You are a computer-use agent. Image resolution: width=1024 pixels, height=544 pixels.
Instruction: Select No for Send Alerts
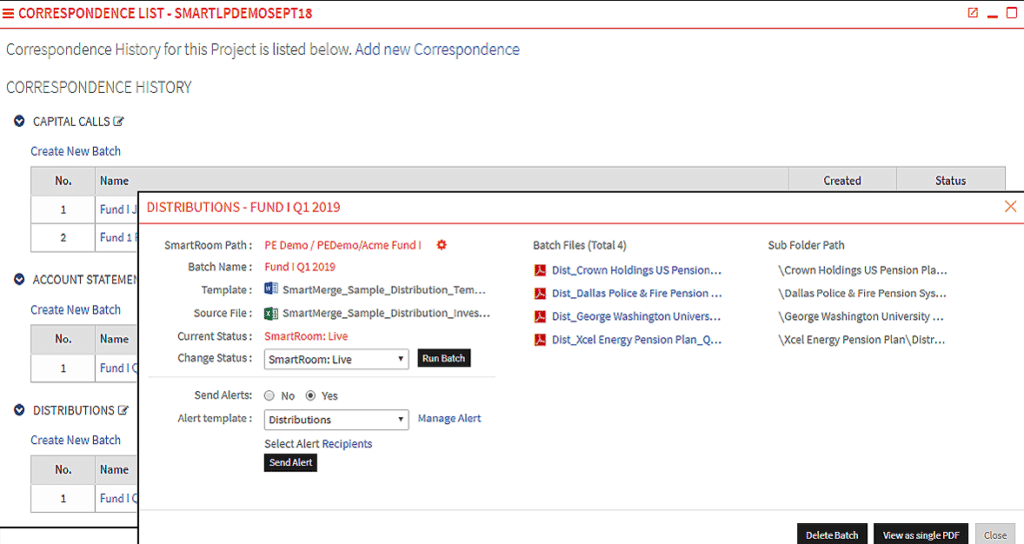[269, 396]
